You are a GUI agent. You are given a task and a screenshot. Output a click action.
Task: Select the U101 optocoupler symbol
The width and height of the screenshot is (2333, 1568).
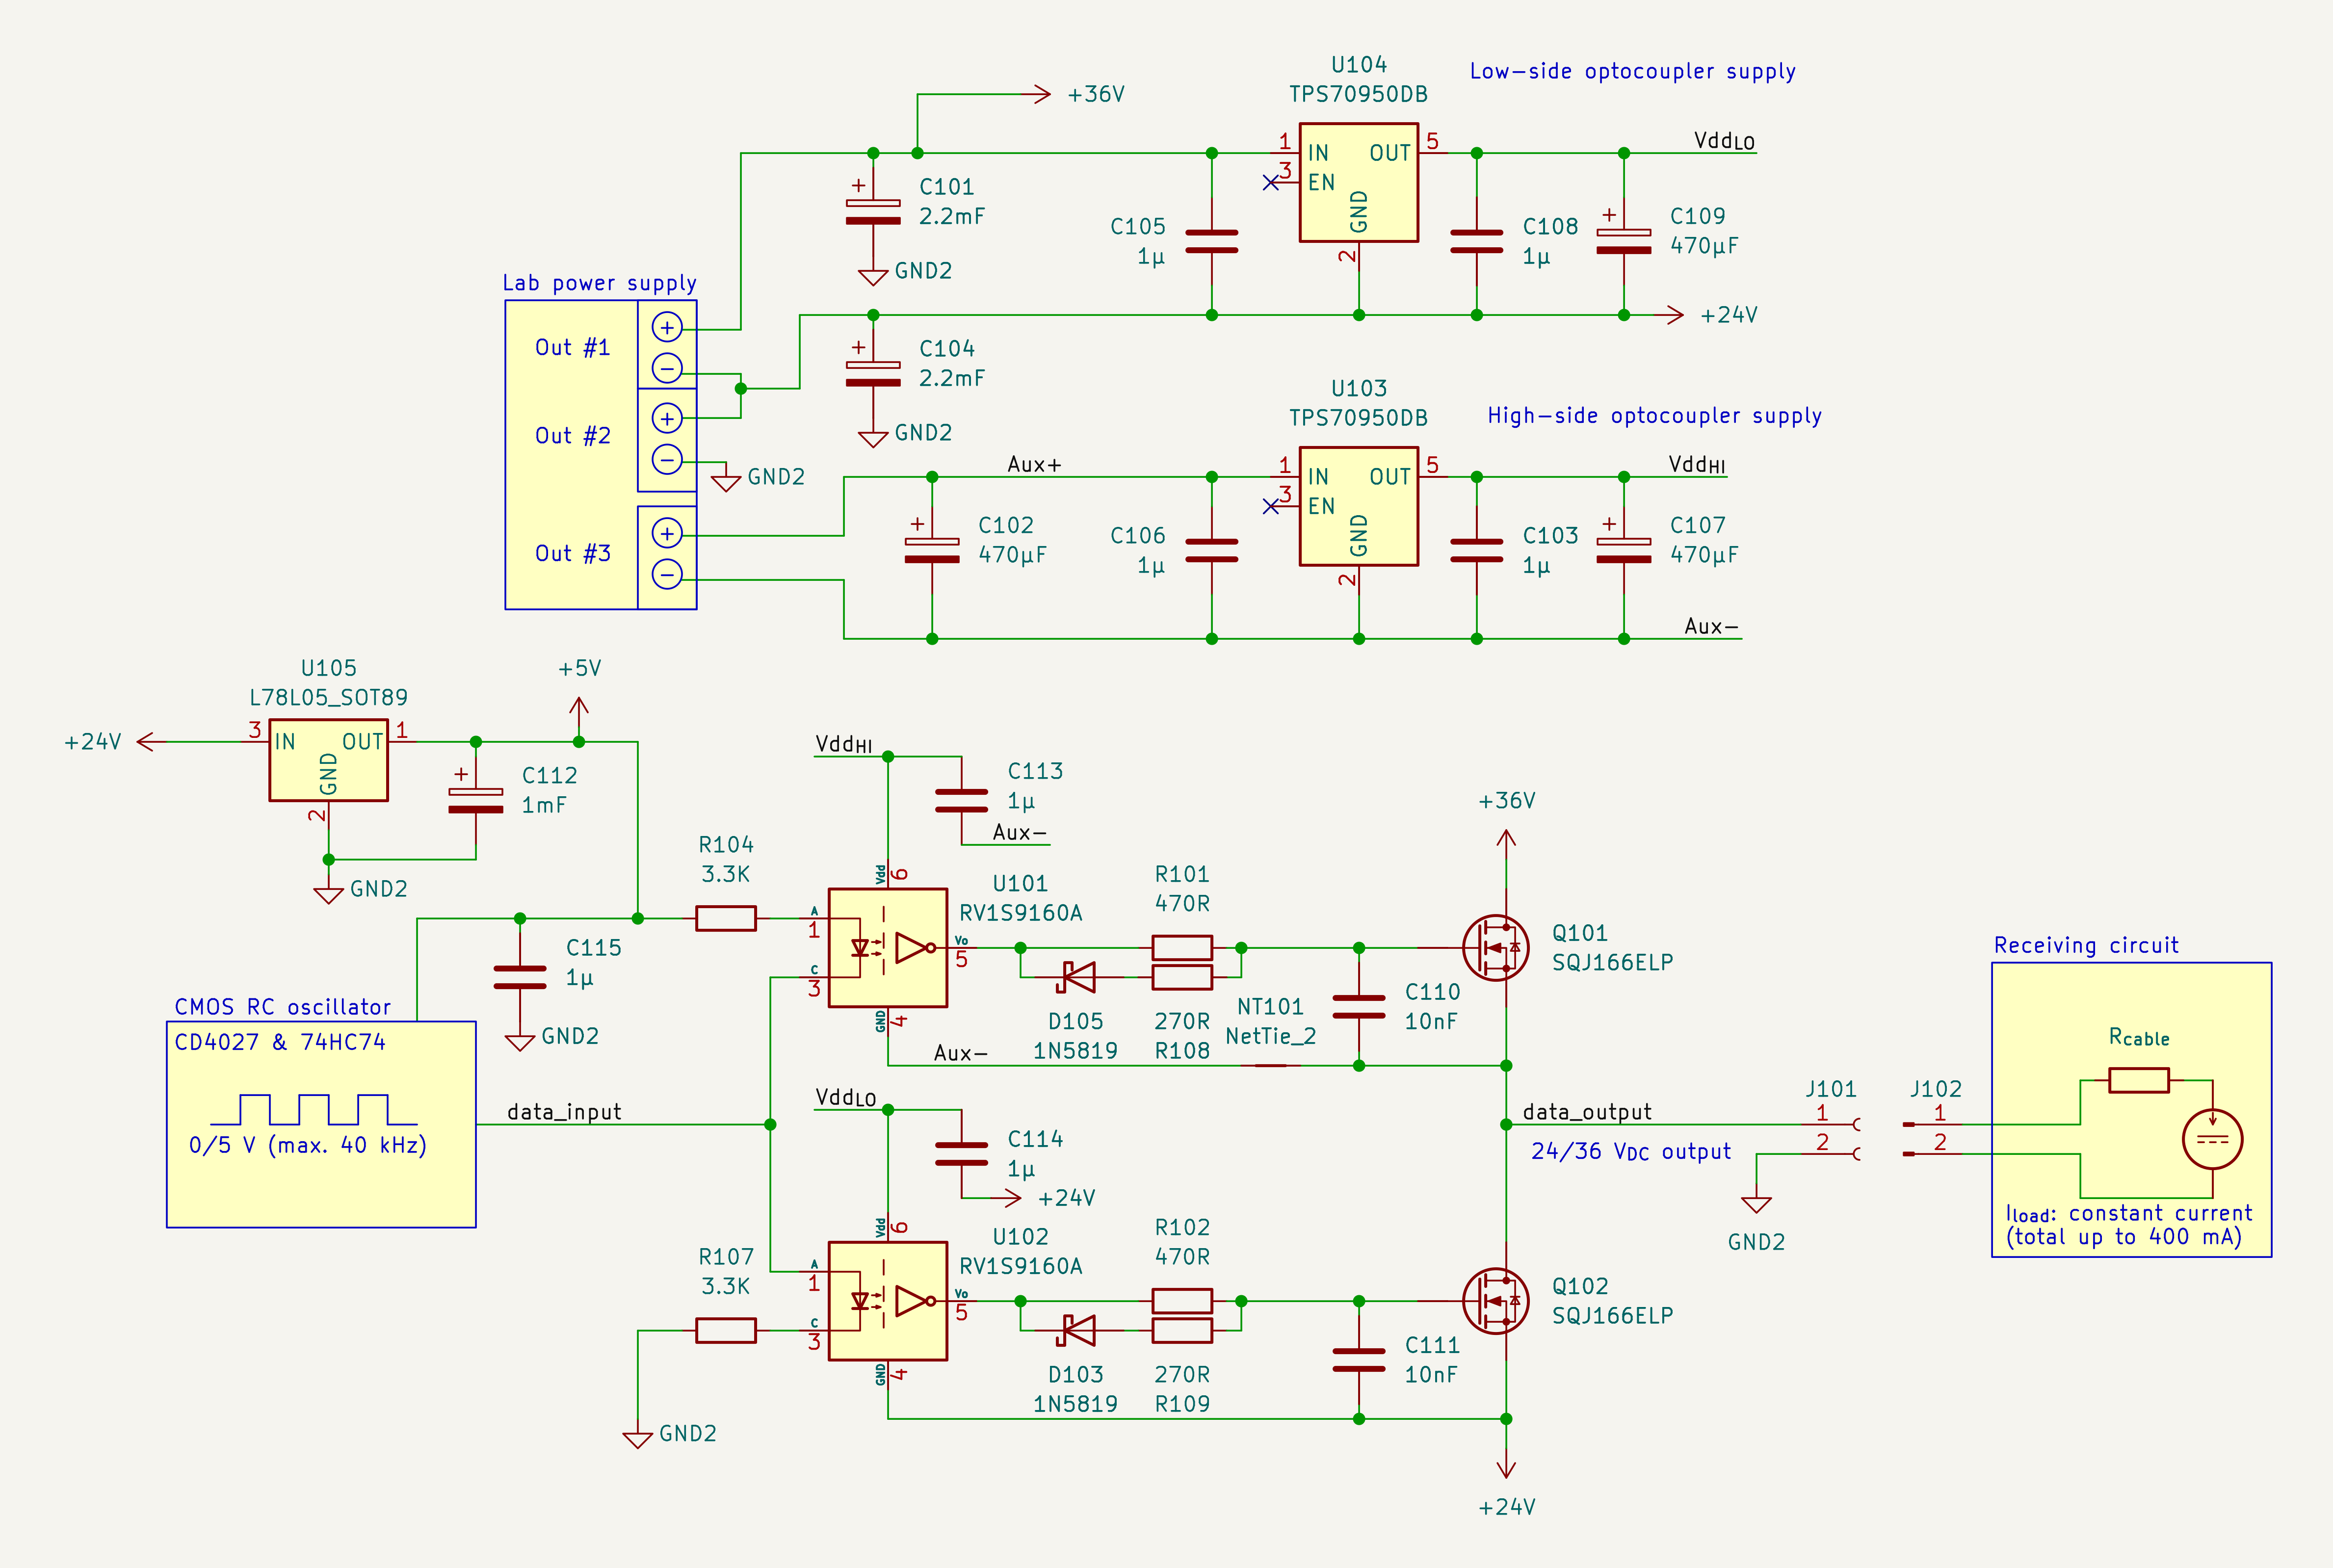tap(887, 947)
